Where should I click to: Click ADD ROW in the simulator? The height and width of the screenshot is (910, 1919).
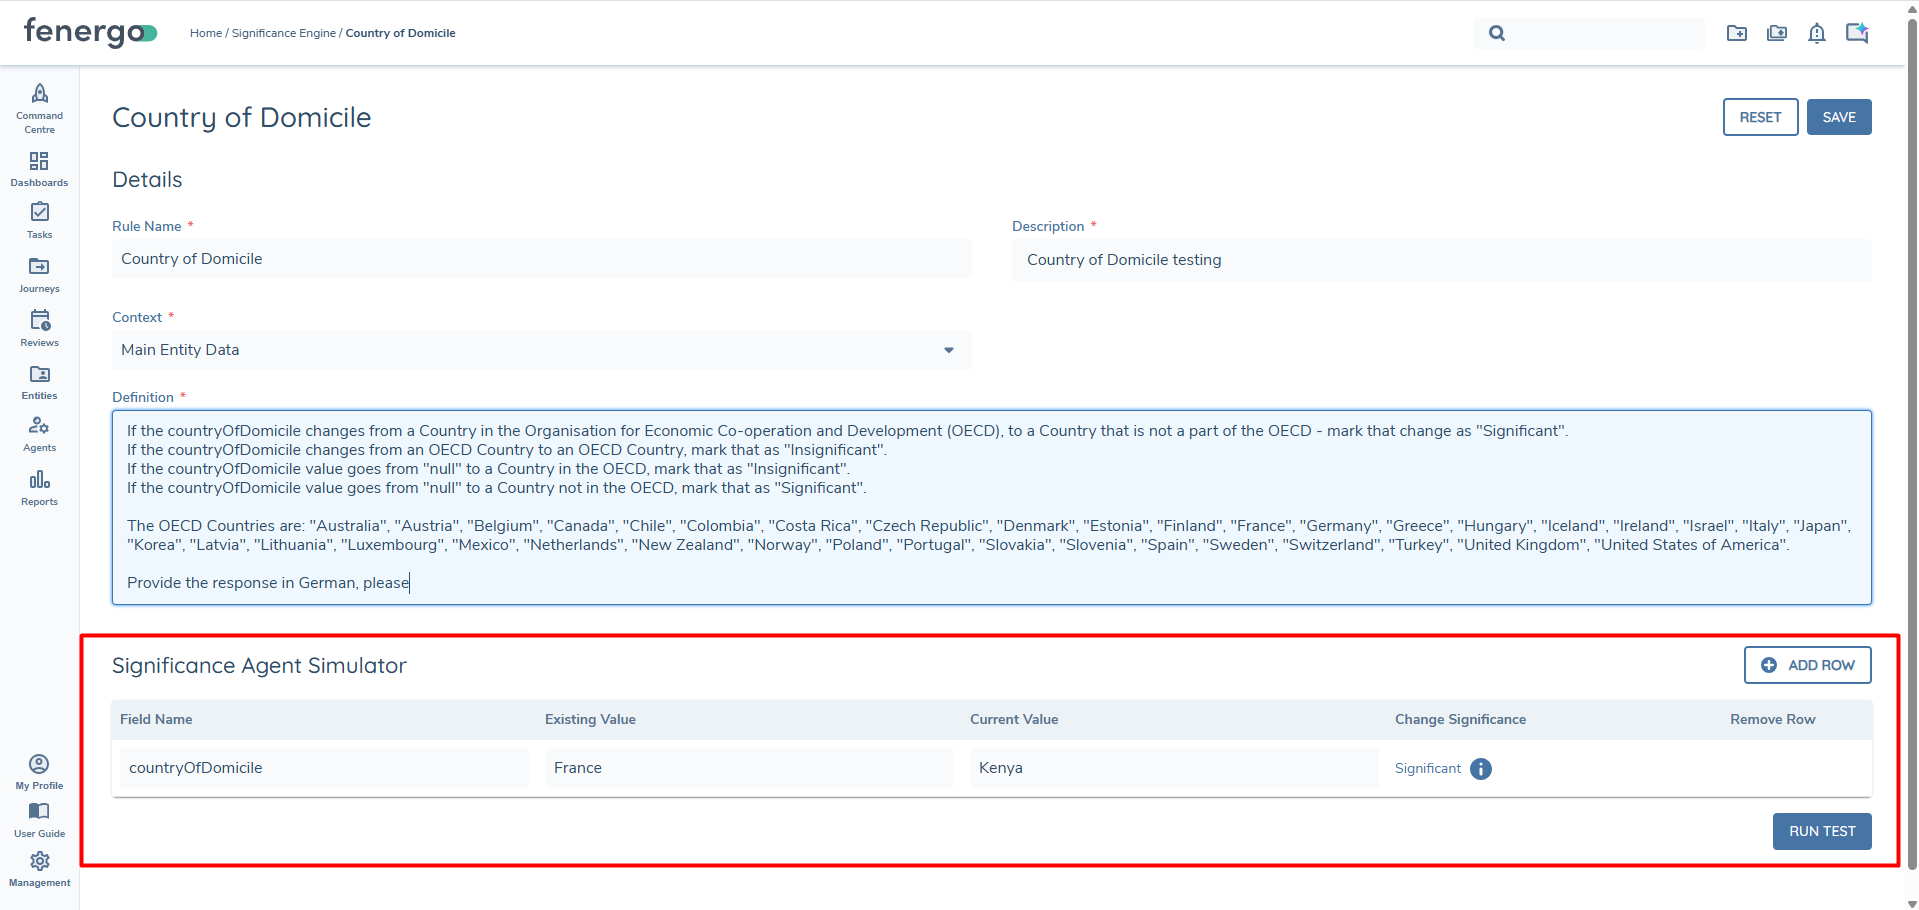pyautogui.click(x=1807, y=665)
